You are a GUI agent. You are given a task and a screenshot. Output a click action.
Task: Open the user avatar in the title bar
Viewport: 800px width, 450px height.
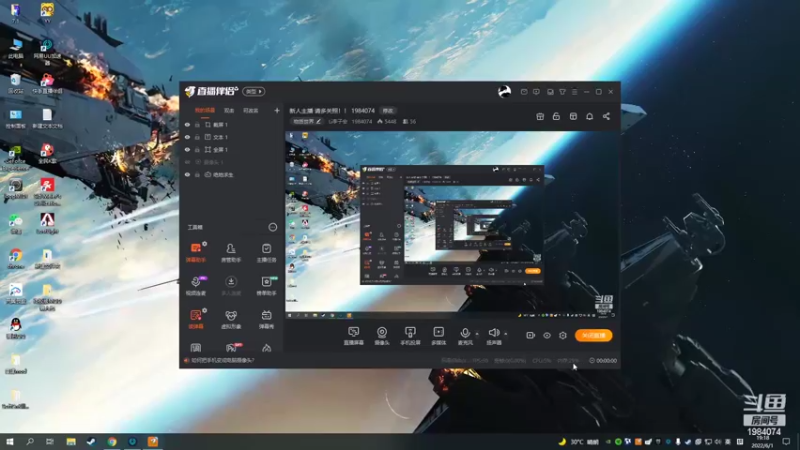(x=504, y=91)
